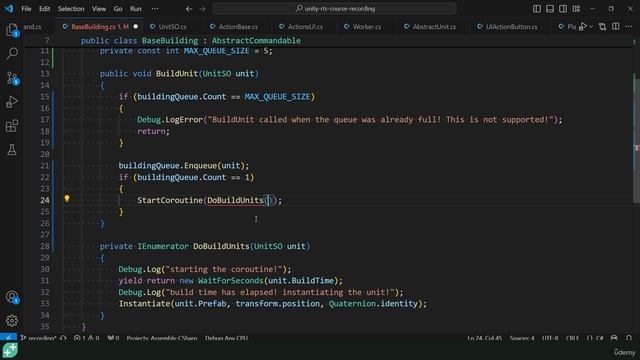The image size is (640, 360).
Task: Open the Testing flask view
Action: coord(12,149)
